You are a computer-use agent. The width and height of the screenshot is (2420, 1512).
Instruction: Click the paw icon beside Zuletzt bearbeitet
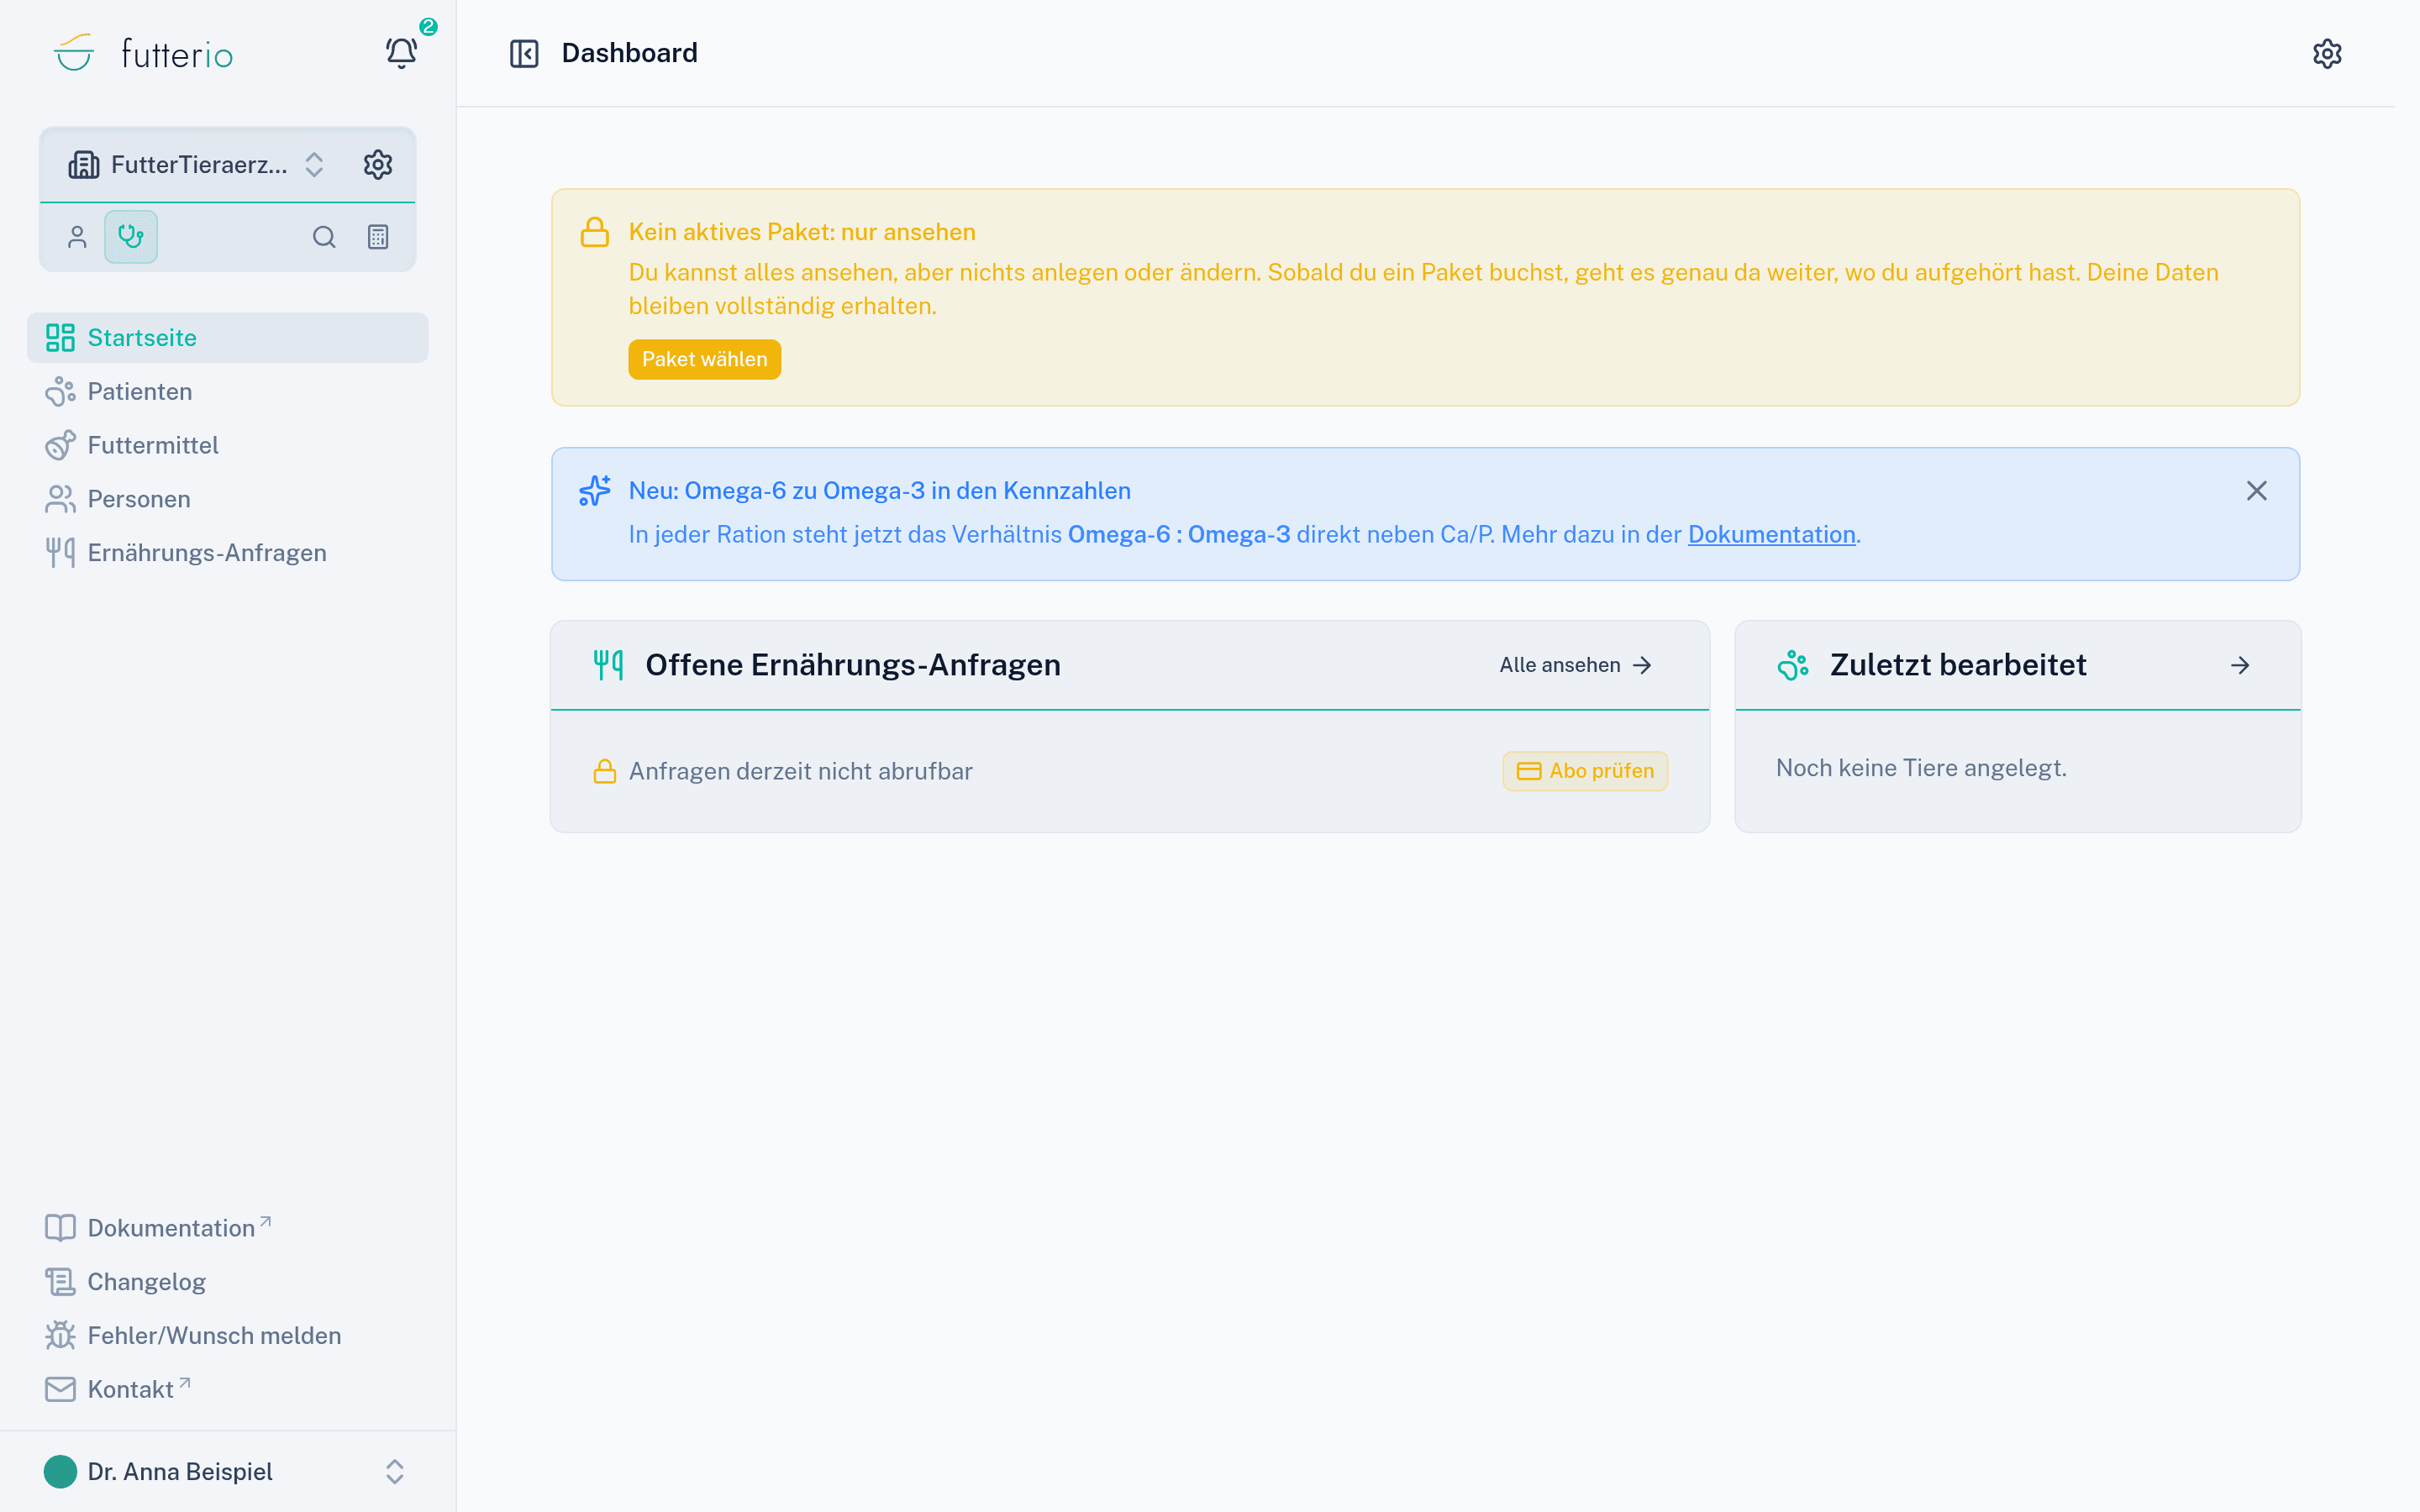1793,665
